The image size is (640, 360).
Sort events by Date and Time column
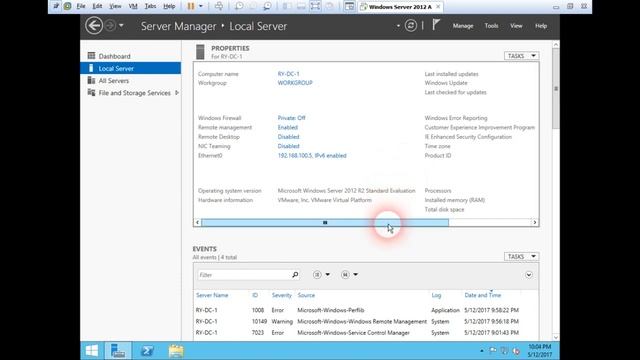pos(482,295)
